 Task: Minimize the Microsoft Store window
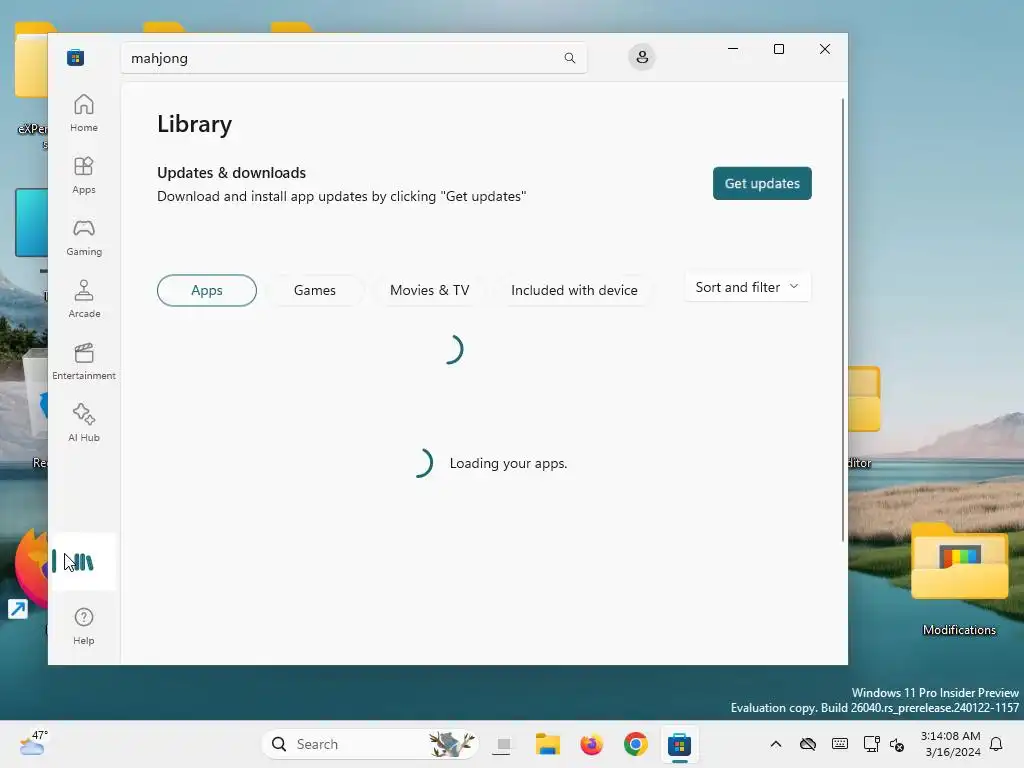click(733, 49)
